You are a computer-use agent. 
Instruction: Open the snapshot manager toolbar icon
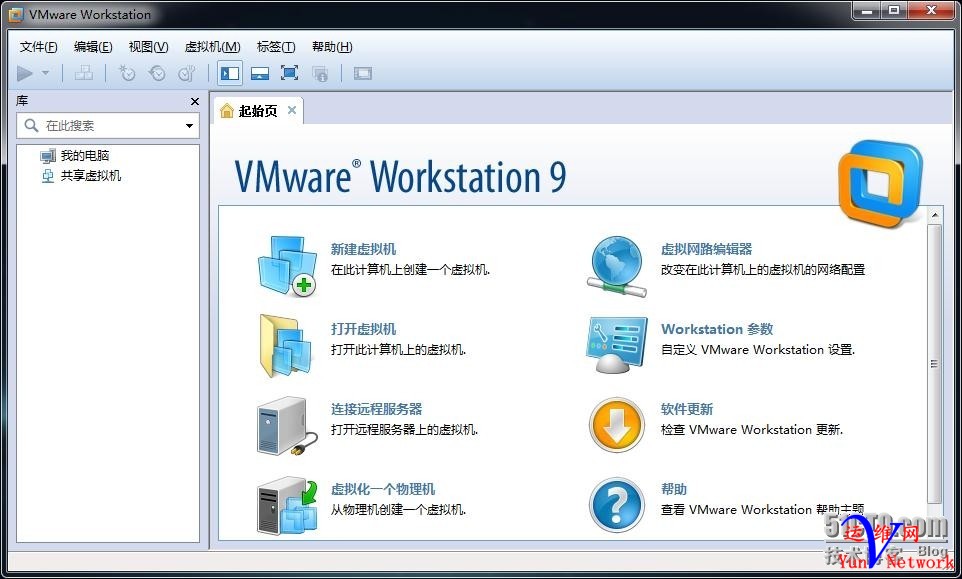coord(187,74)
